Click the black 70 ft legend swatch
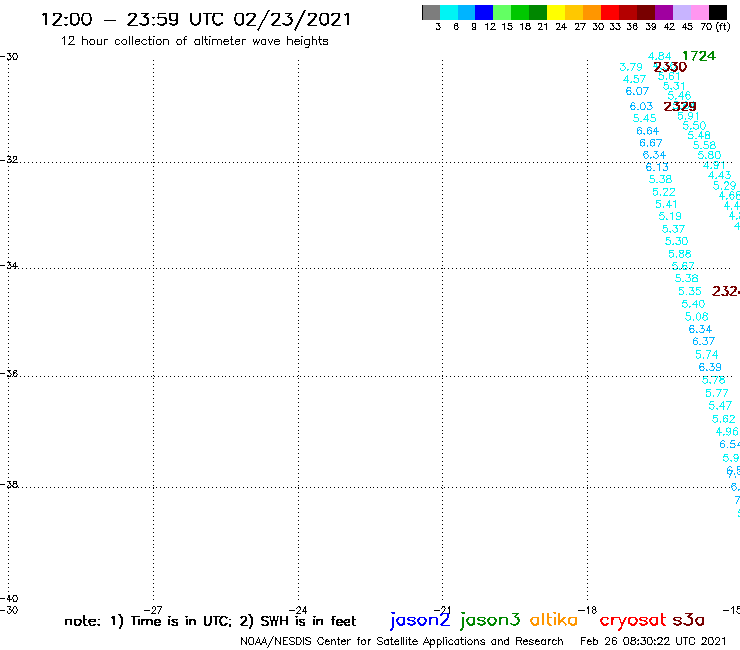The height and width of the screenshot is (650, 740). 718,12
